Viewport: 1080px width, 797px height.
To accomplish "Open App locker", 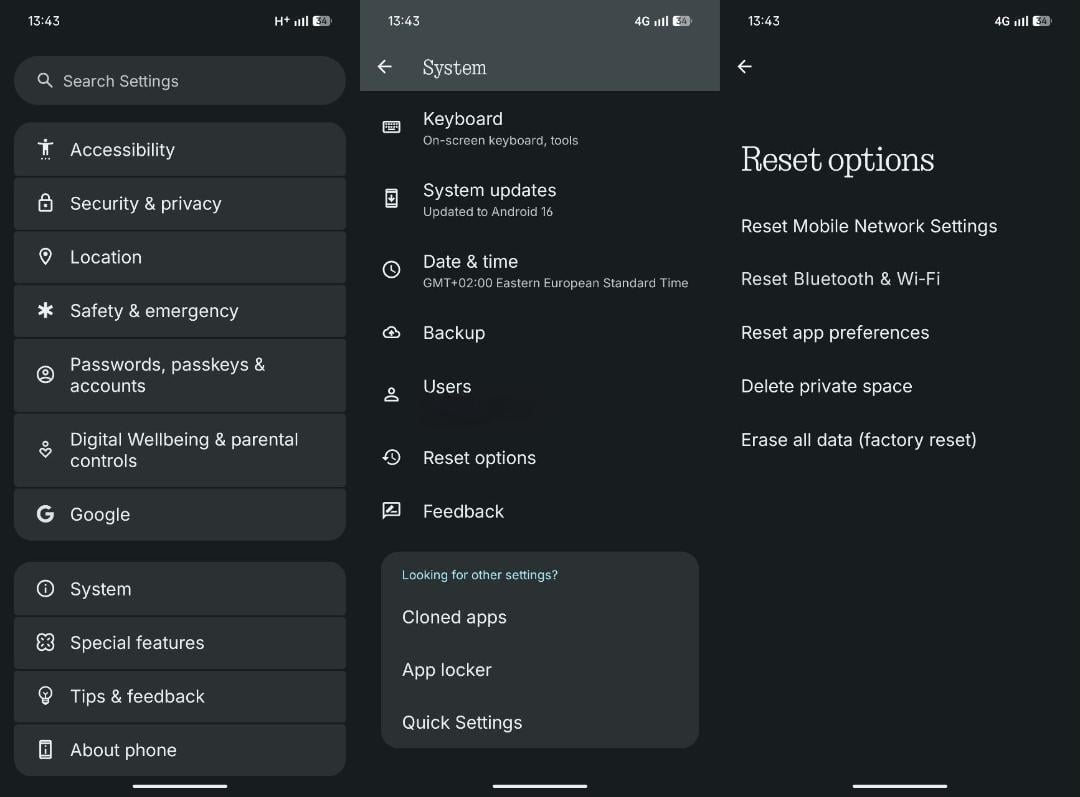I will [540, 670].
